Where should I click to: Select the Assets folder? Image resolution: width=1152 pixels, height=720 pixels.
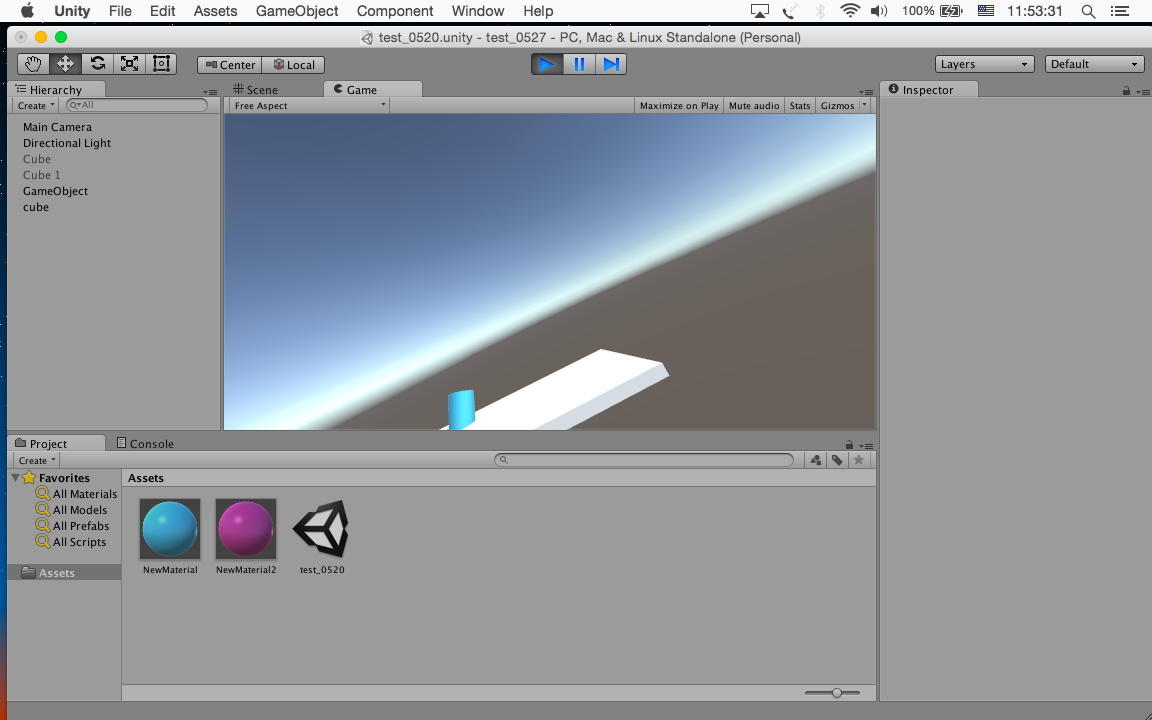tap(65, 572)
